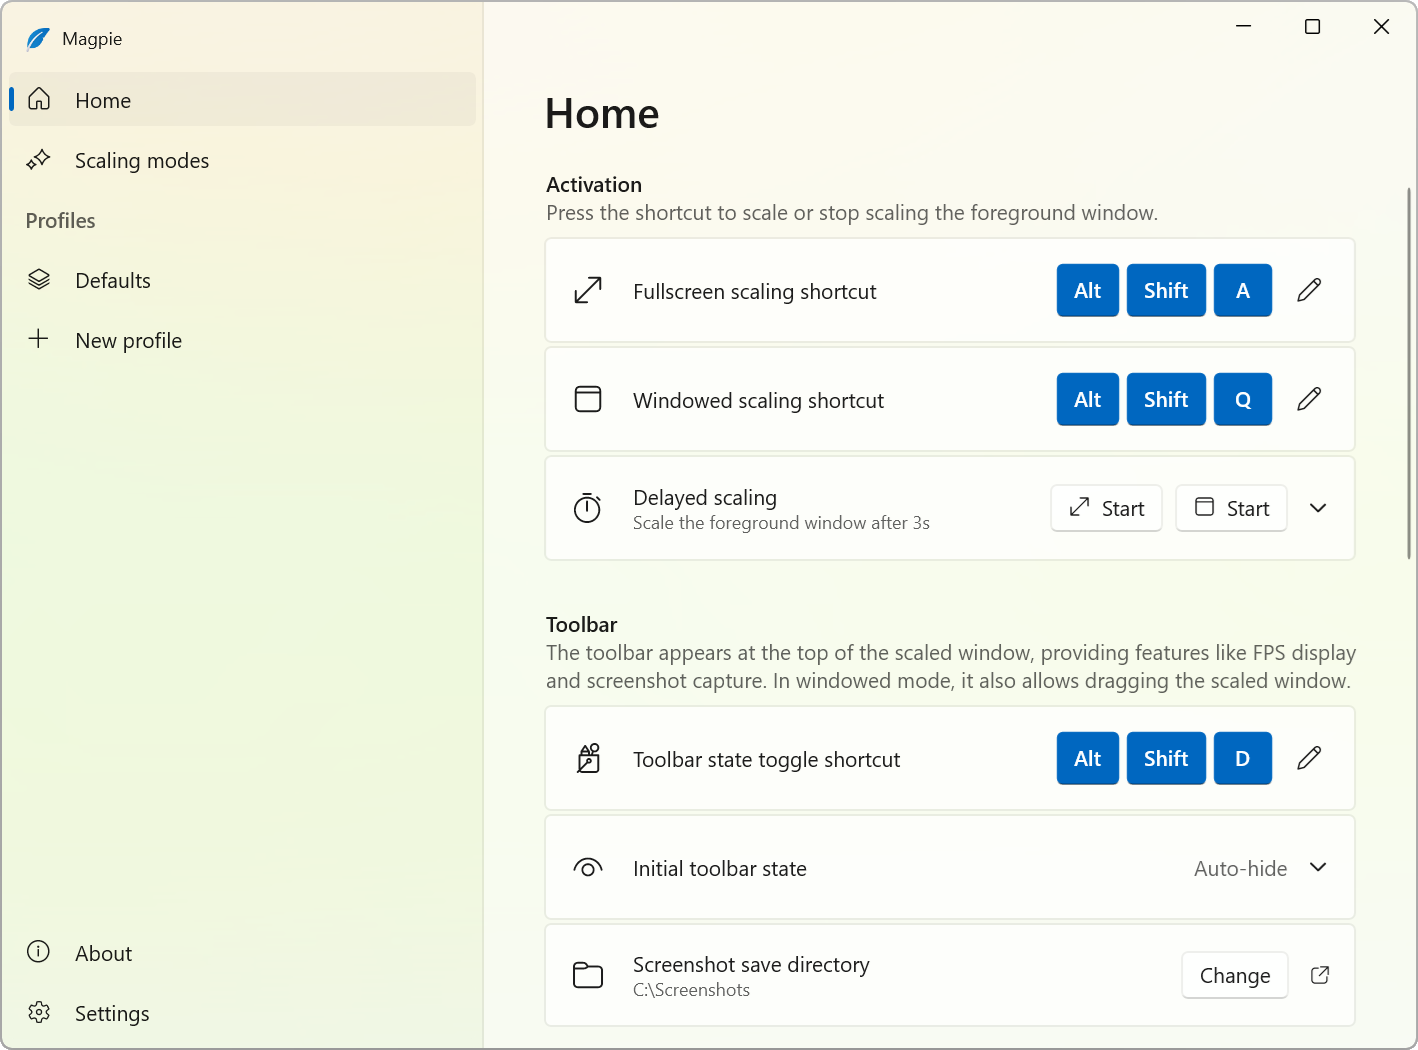Change the screenshot save directory
Image resolution: width=1418 pixels, height=1050 pixels.
(1234, 976)
